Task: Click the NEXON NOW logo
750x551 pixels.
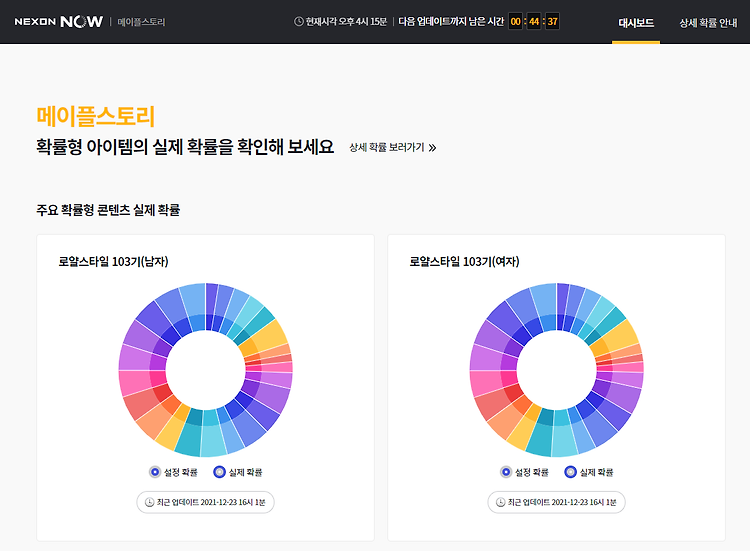Action: (x=58, y=22)
